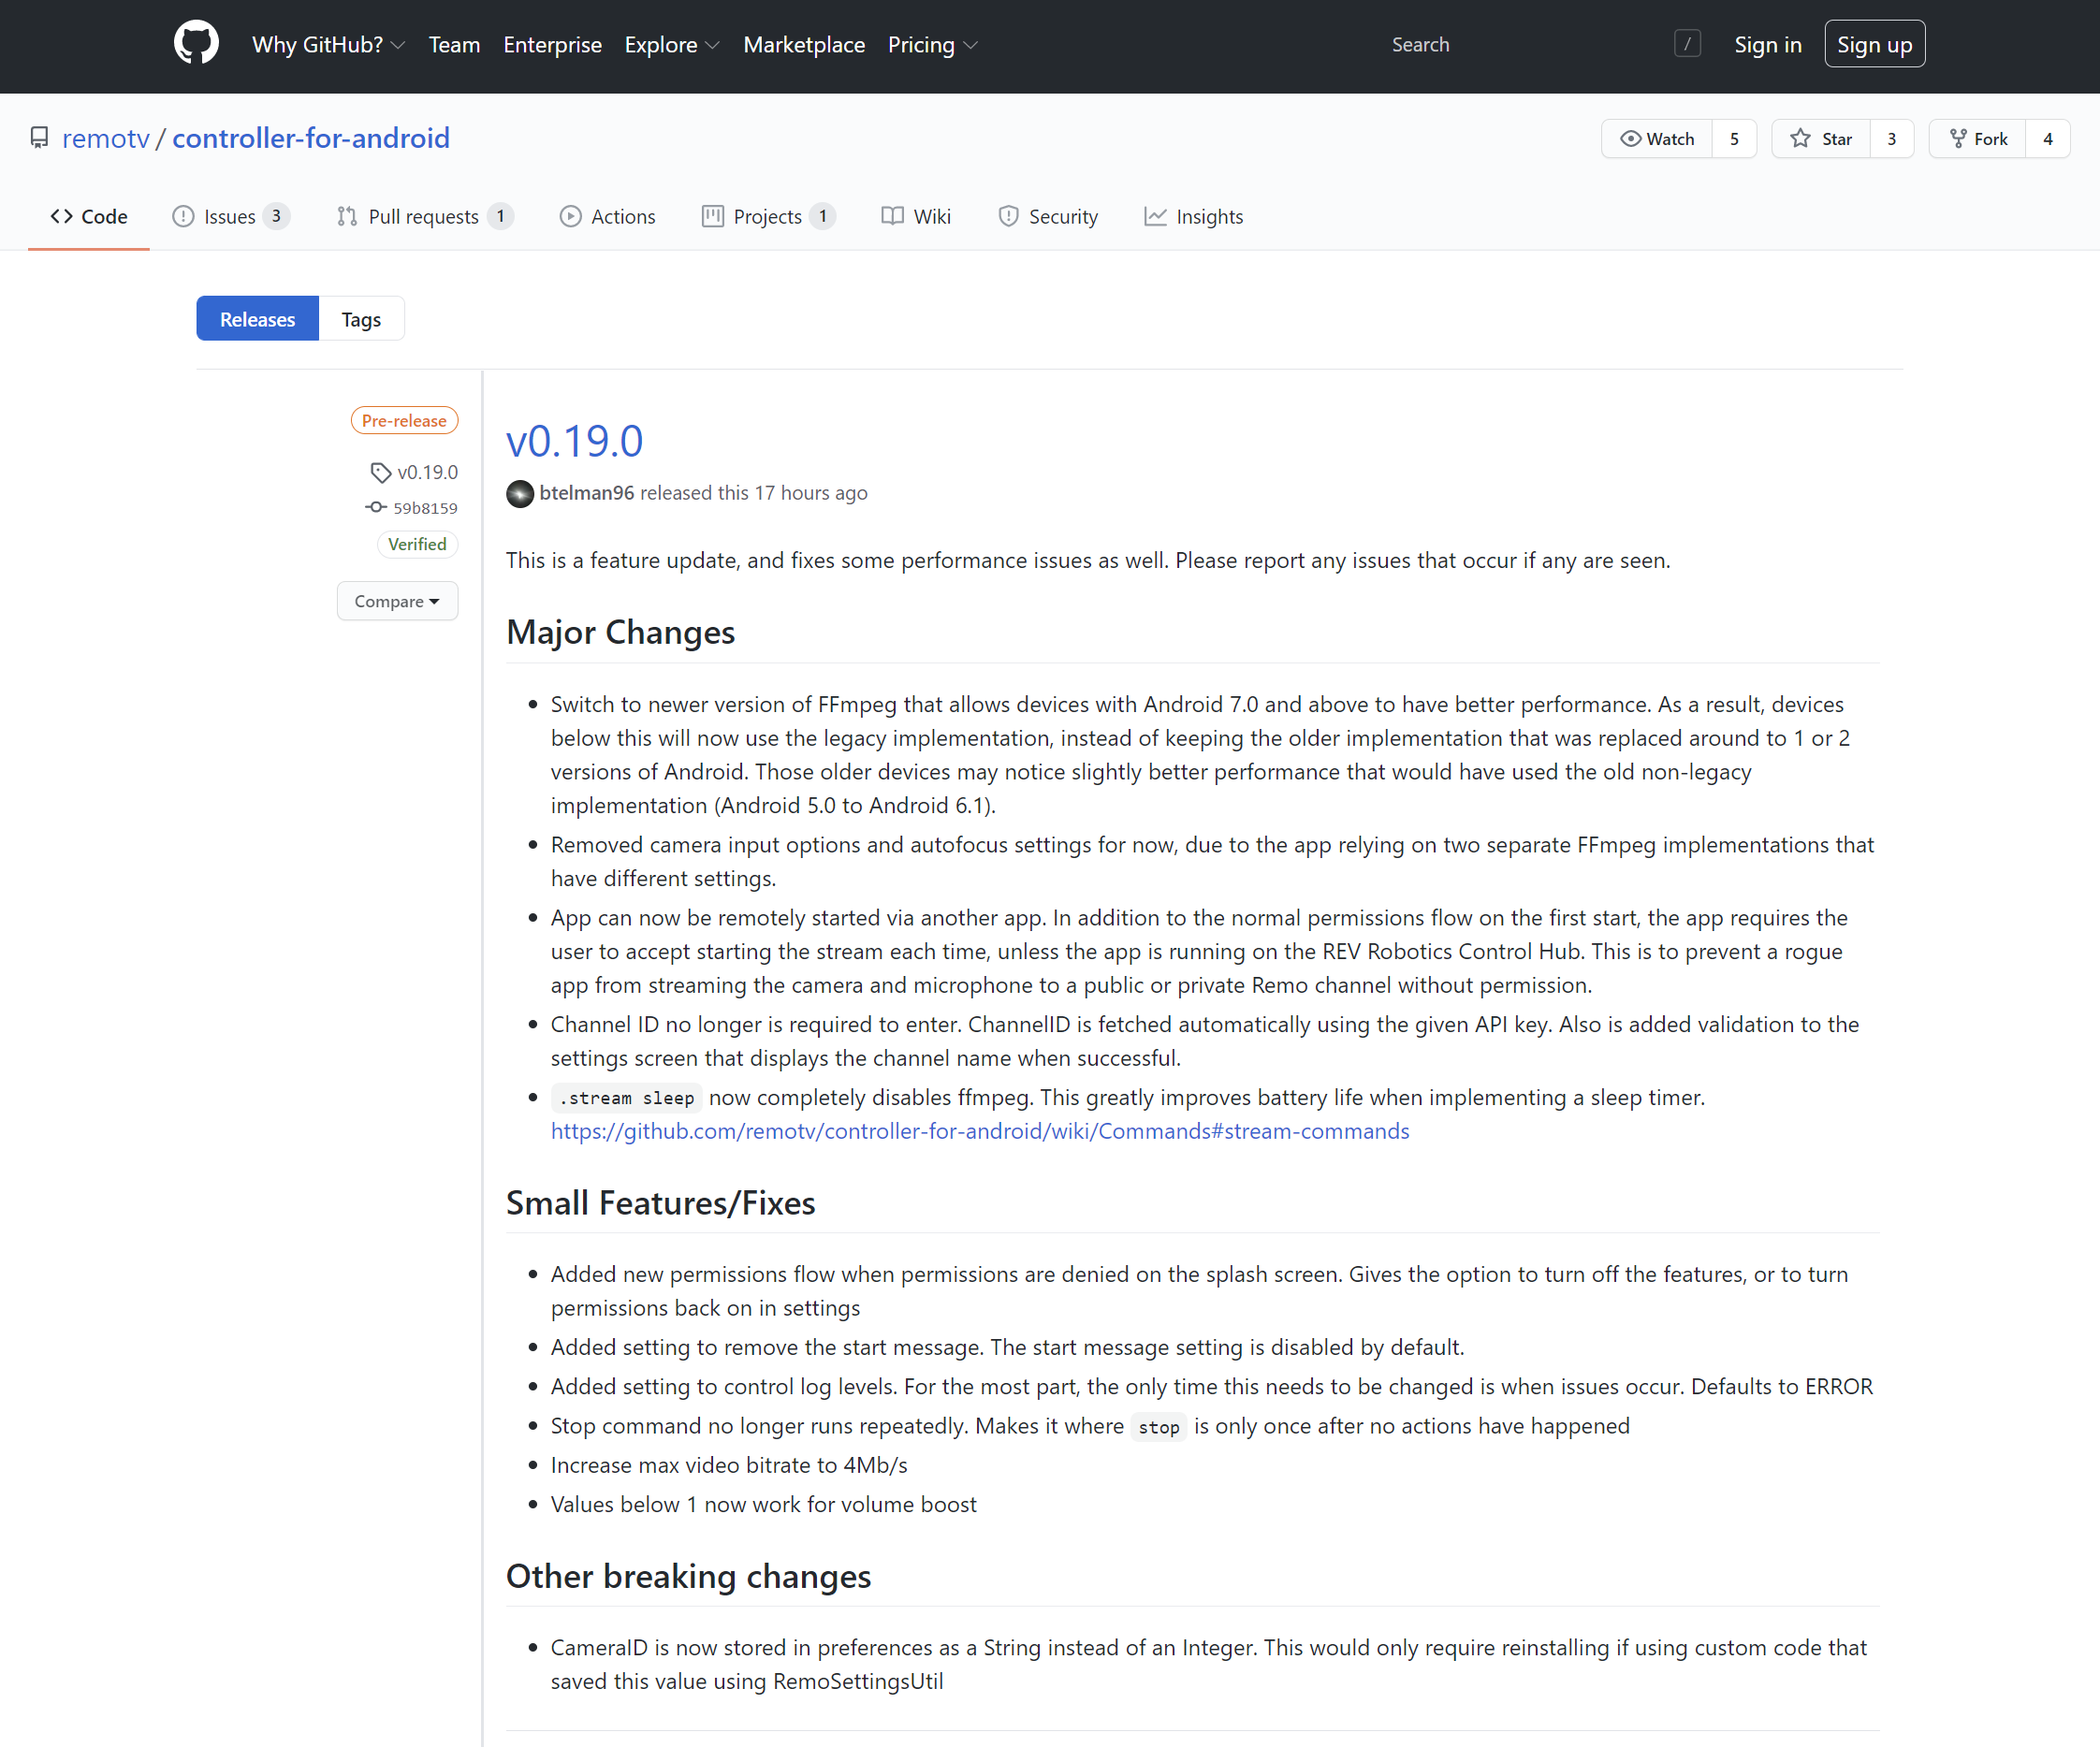
Task: Open the remotv owner link
Action: point(106,138)
